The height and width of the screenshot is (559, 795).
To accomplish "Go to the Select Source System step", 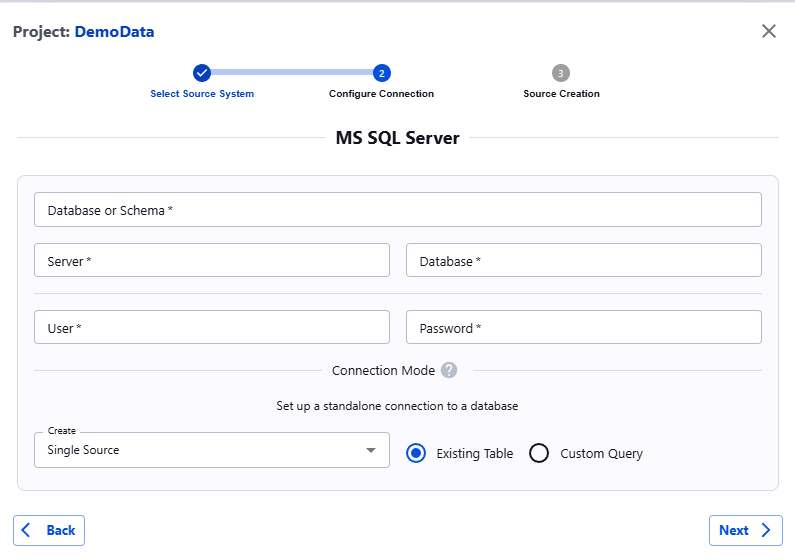I will (x=202, y=94).
